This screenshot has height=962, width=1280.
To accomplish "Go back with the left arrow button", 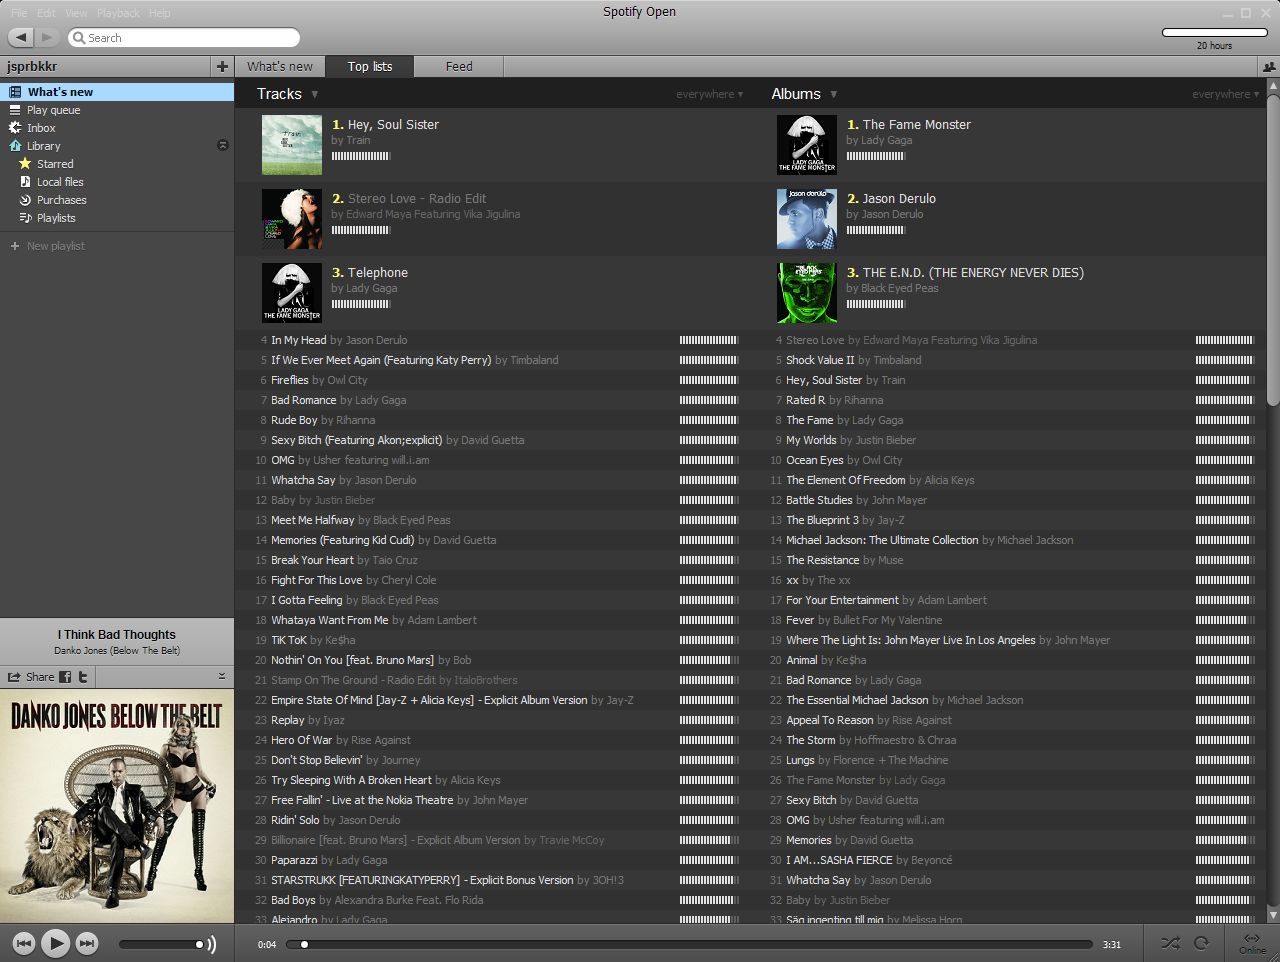I will pos(21,37).
